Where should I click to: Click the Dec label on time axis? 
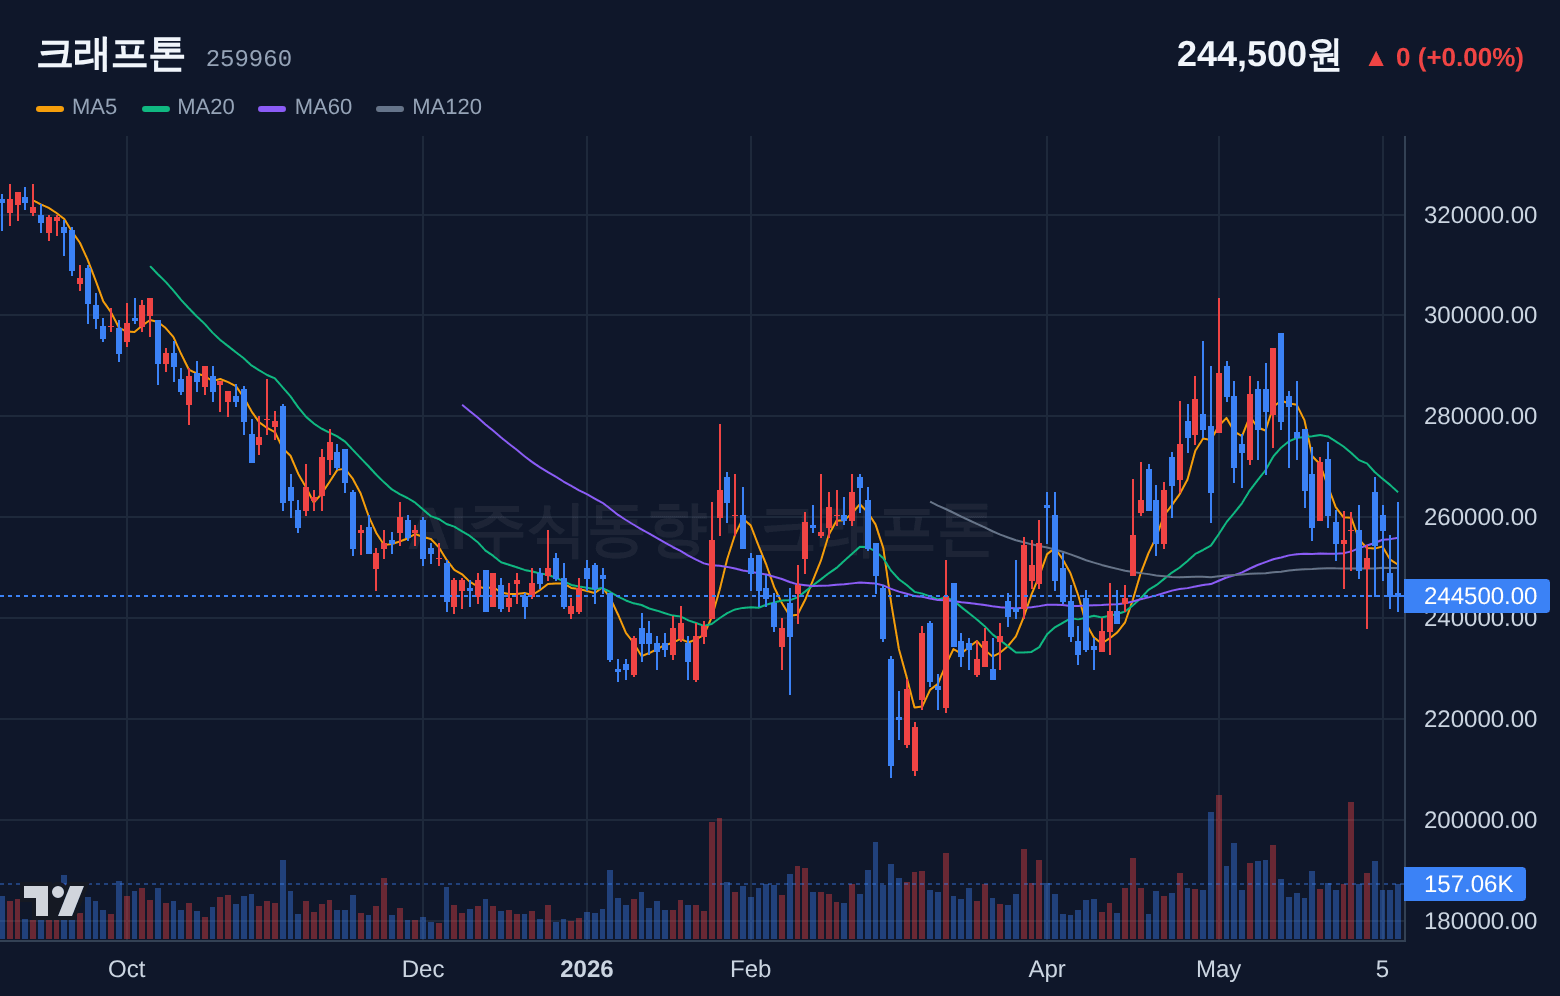(423, 969)
